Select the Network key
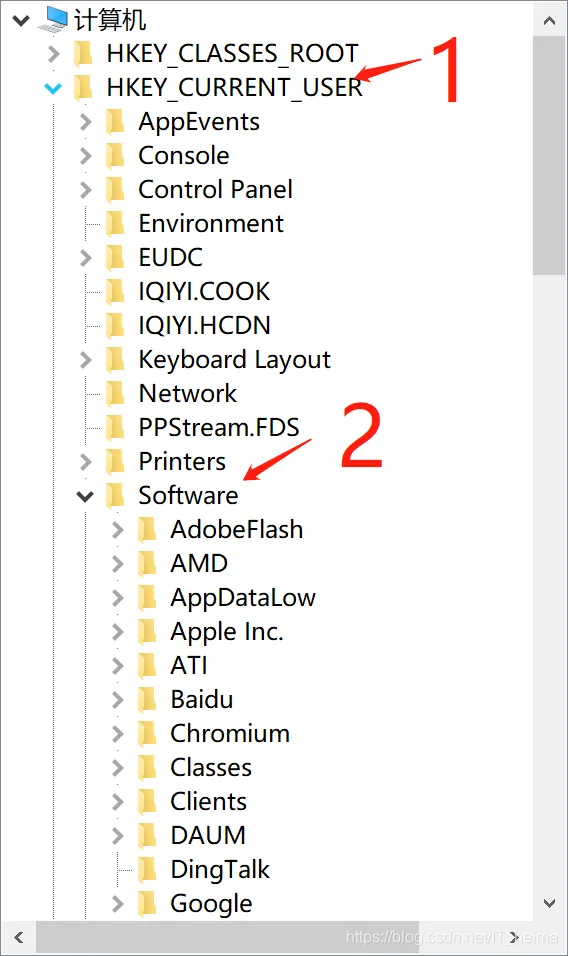 tap(188, 393)
